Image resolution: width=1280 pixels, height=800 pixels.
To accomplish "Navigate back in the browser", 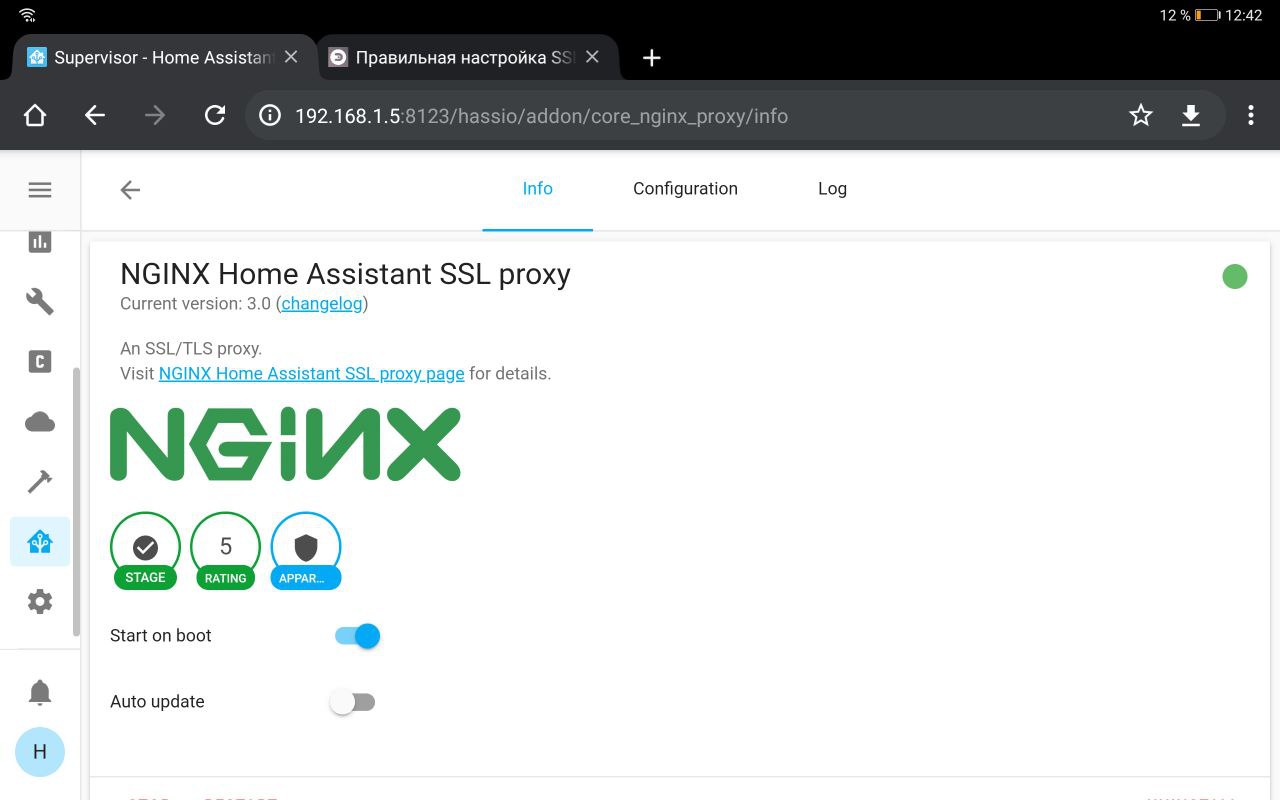I will [95, 116].
